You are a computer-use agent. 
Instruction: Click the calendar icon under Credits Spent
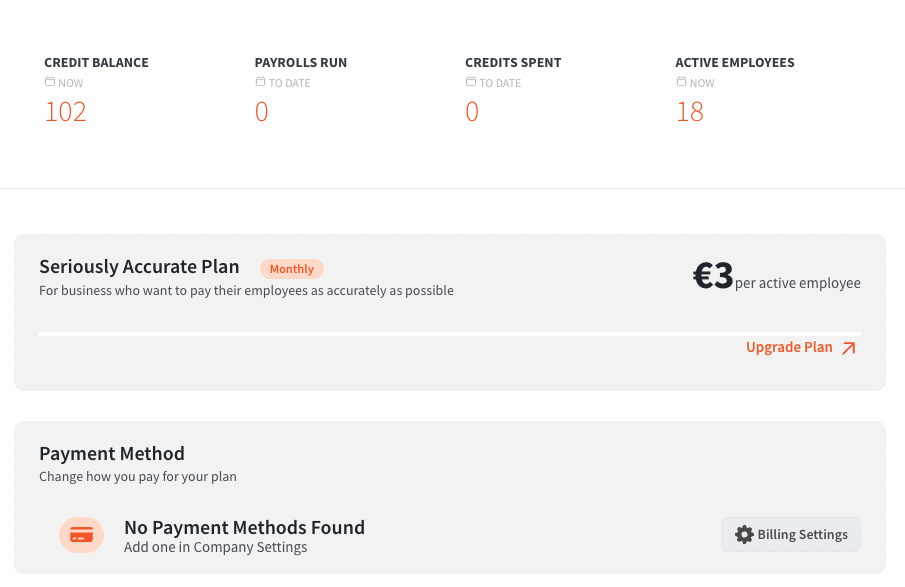pos(469,82)
